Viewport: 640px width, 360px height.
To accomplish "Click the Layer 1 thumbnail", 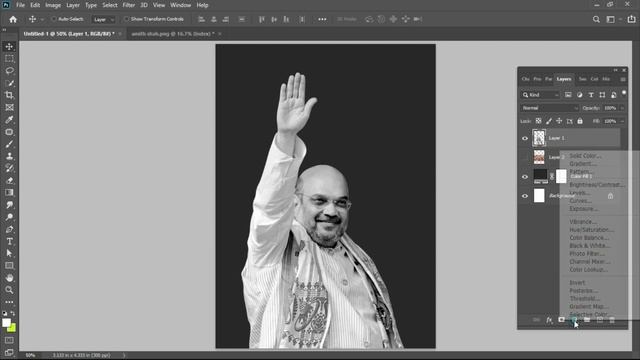I will 539,138.
